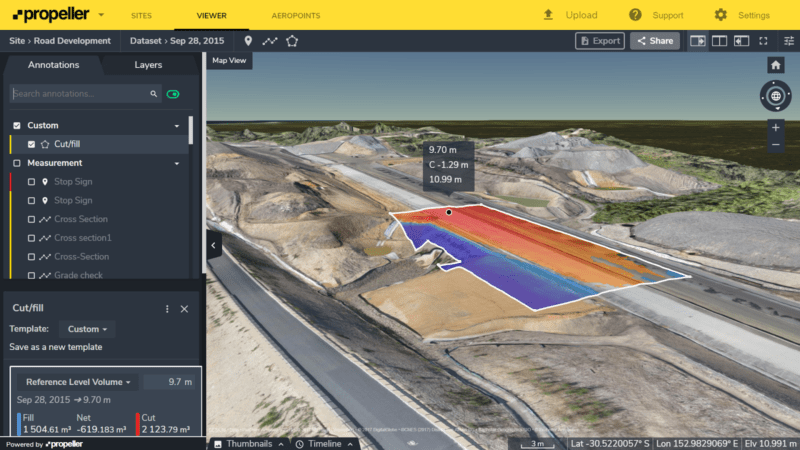Click the Share button
The image size is (800, 450).
[x=655, y=41]
